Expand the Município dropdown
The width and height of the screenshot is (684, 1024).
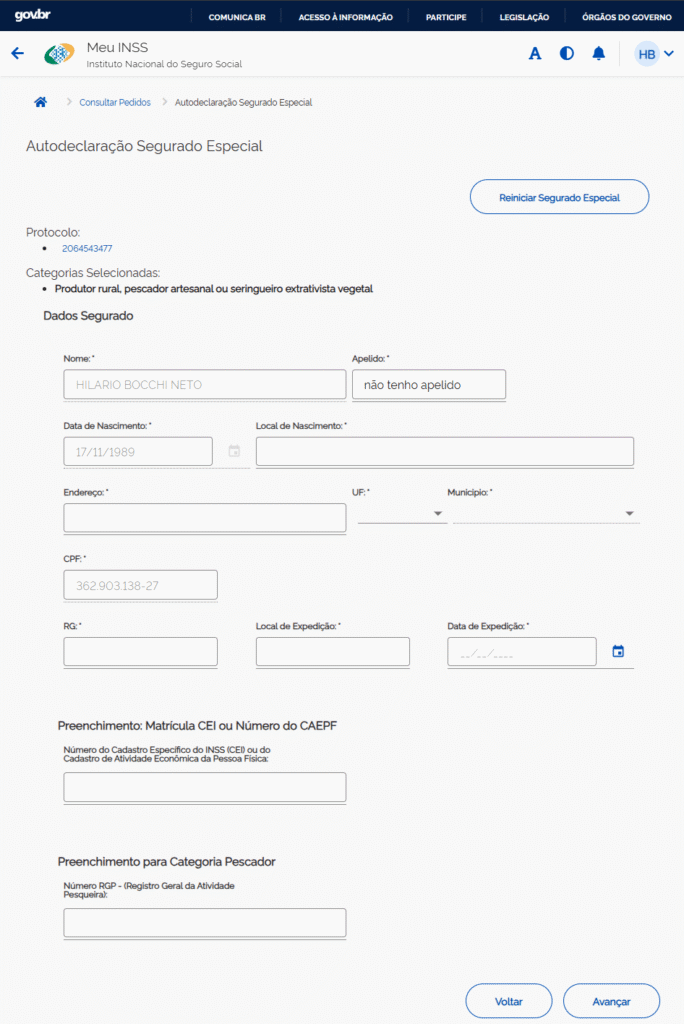click(x=546, y=513)
